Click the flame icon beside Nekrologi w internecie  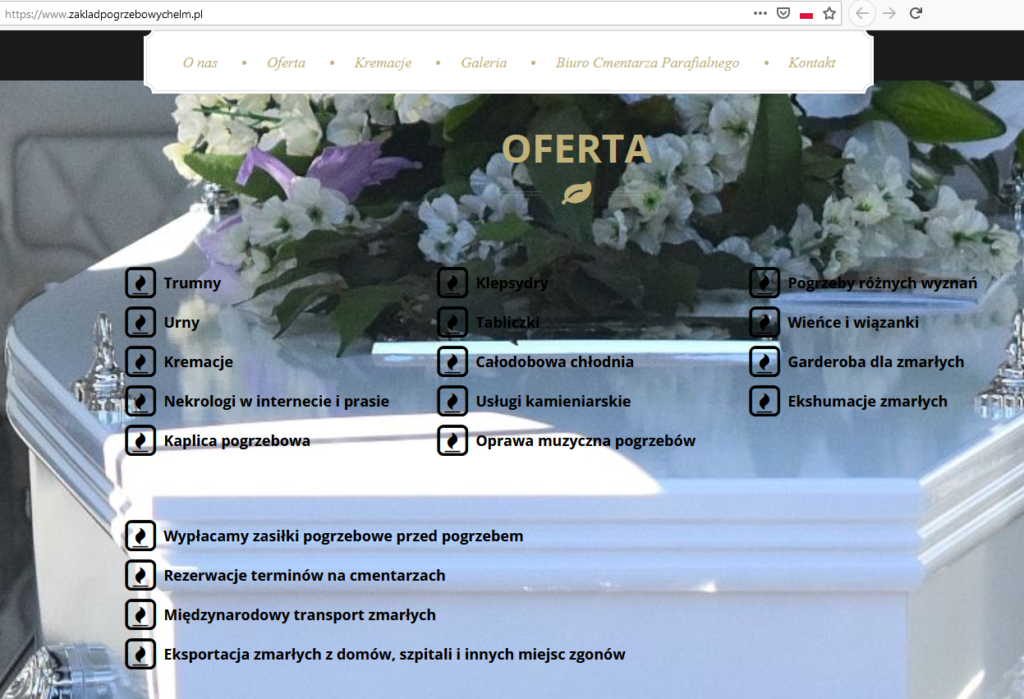(140, 401)
